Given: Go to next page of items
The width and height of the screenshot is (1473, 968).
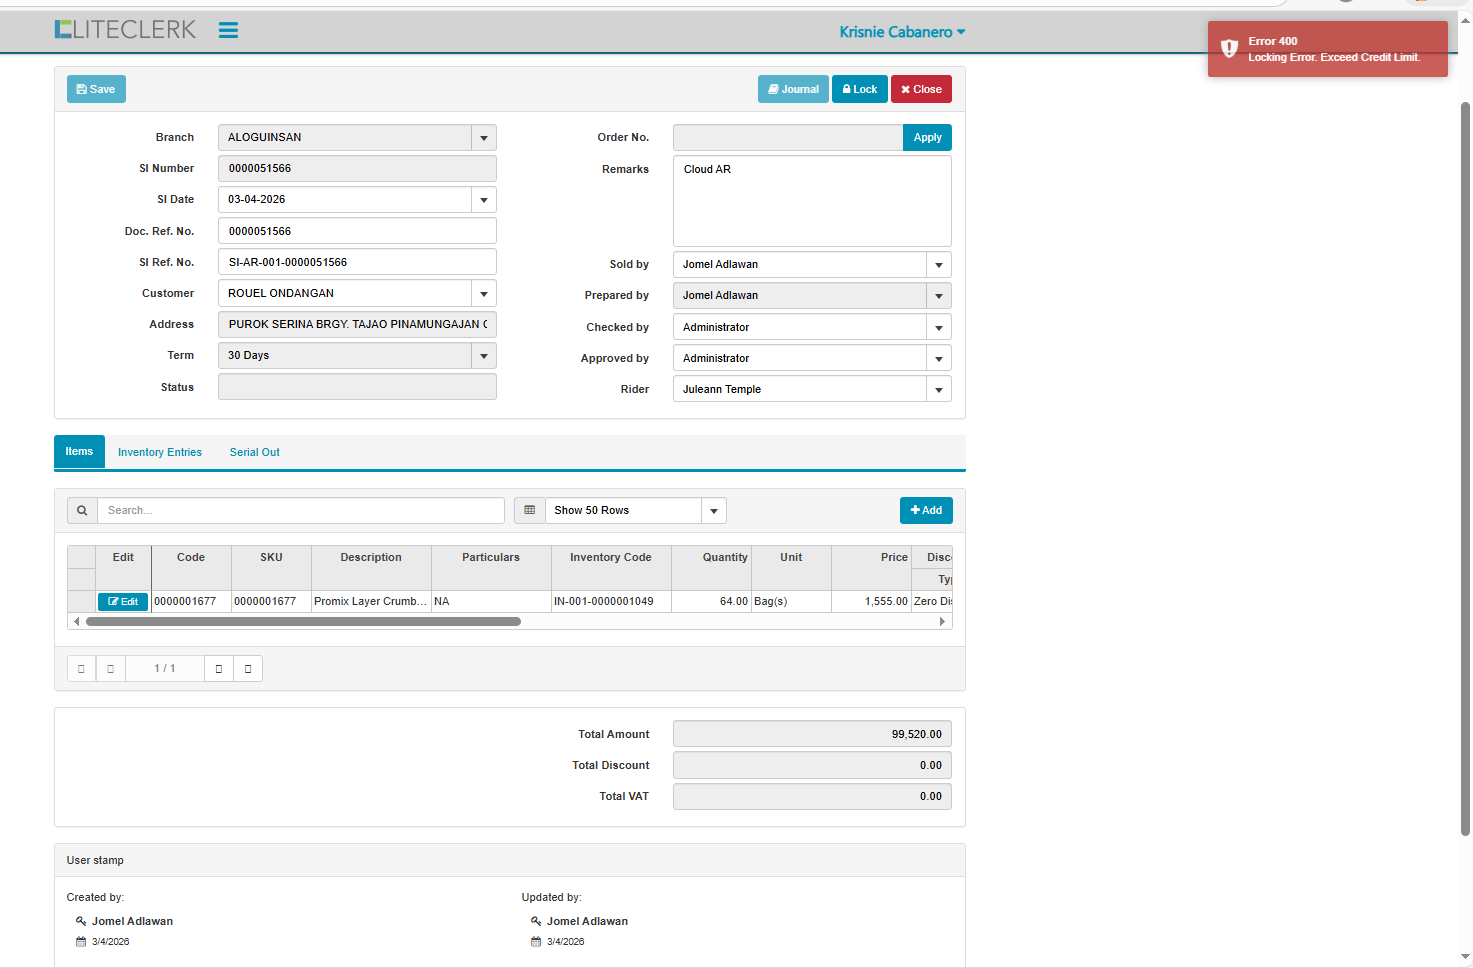Looking at the screenshot, I should (219, 669).
